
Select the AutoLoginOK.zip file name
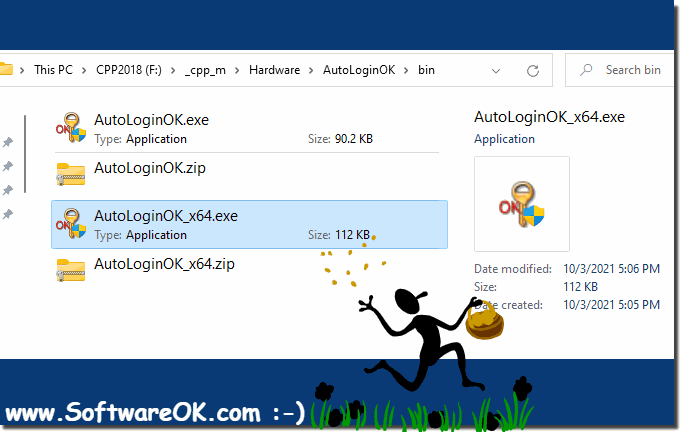click(150, 168)
